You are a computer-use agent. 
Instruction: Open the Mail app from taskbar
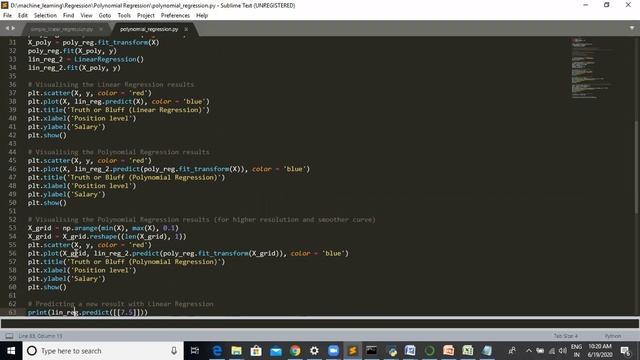276,351
